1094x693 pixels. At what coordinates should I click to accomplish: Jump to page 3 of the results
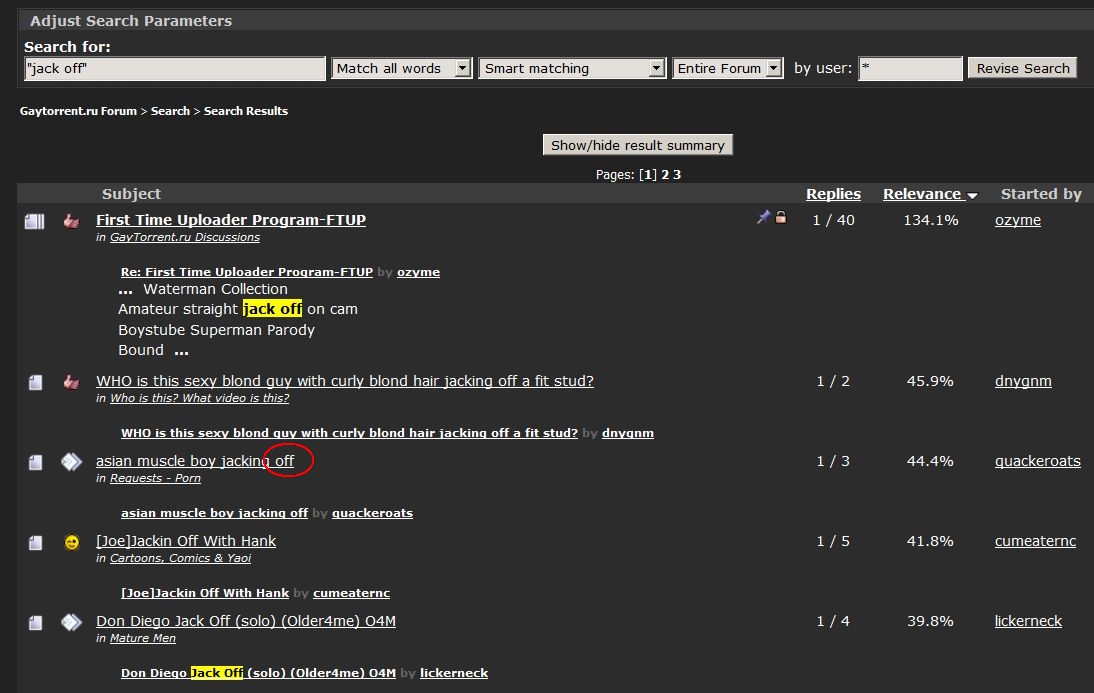(x=677, y=174)
